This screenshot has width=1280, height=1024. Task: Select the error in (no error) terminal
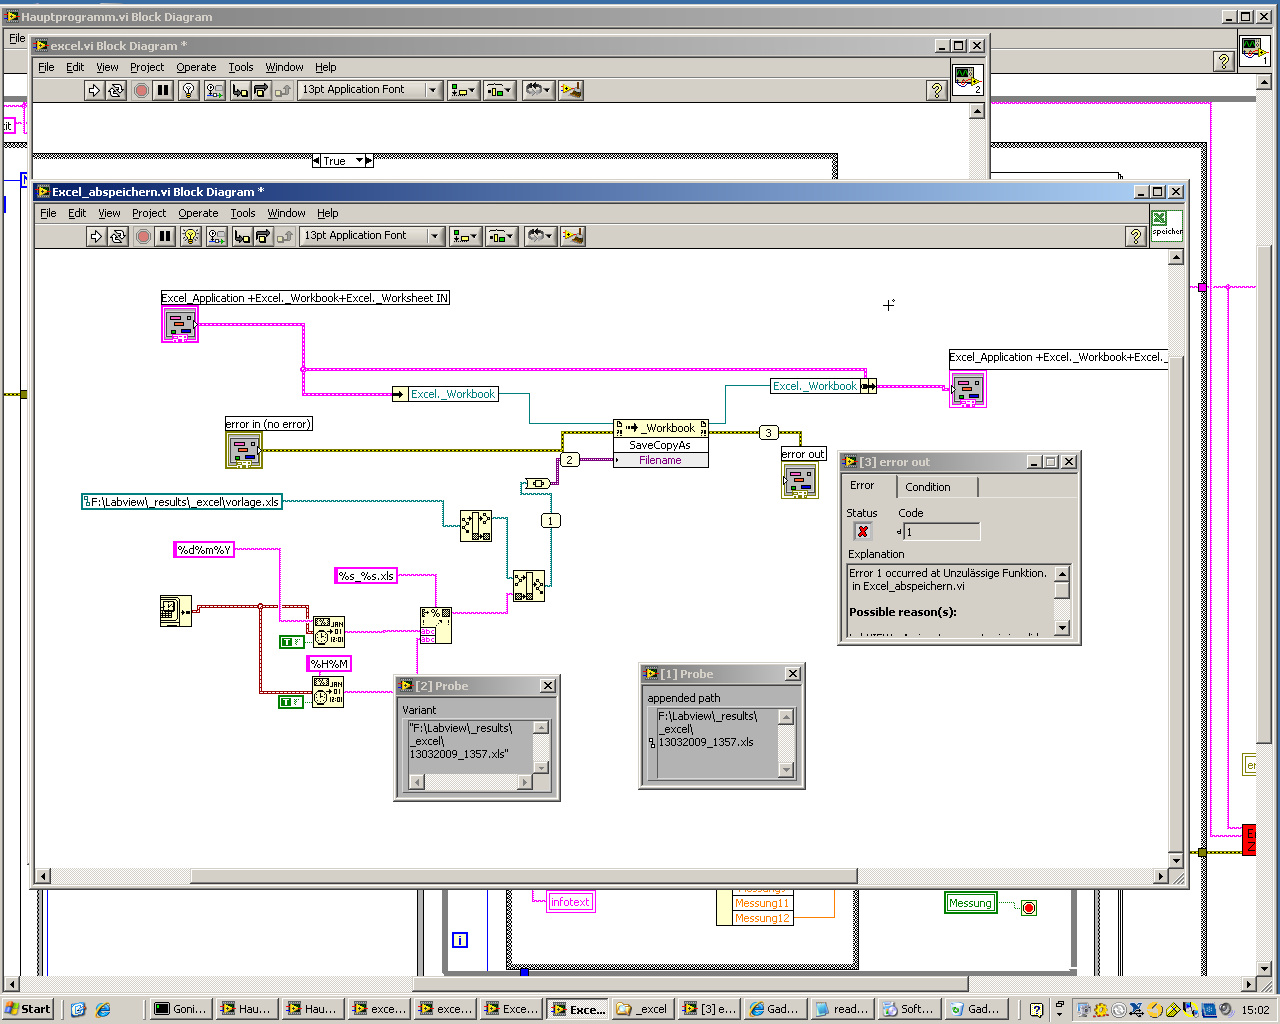[x=244, y=450]
